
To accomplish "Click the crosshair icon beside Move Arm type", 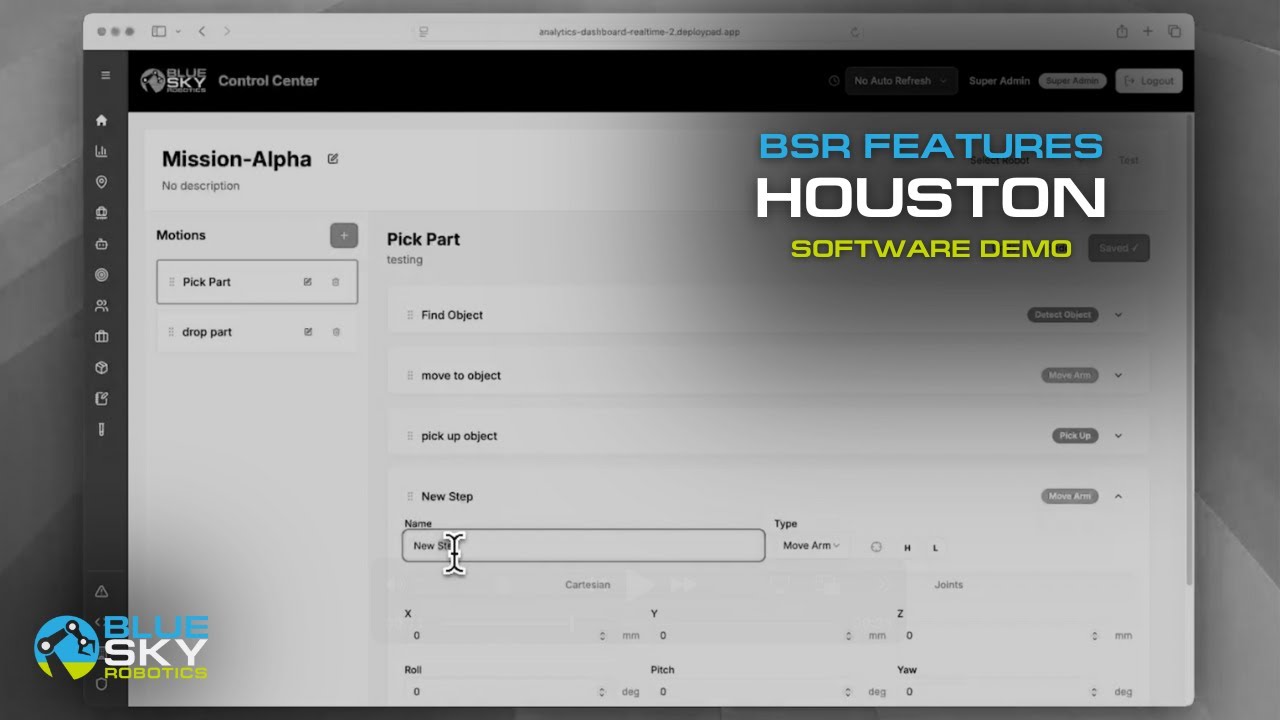I will tap(876, 547).
